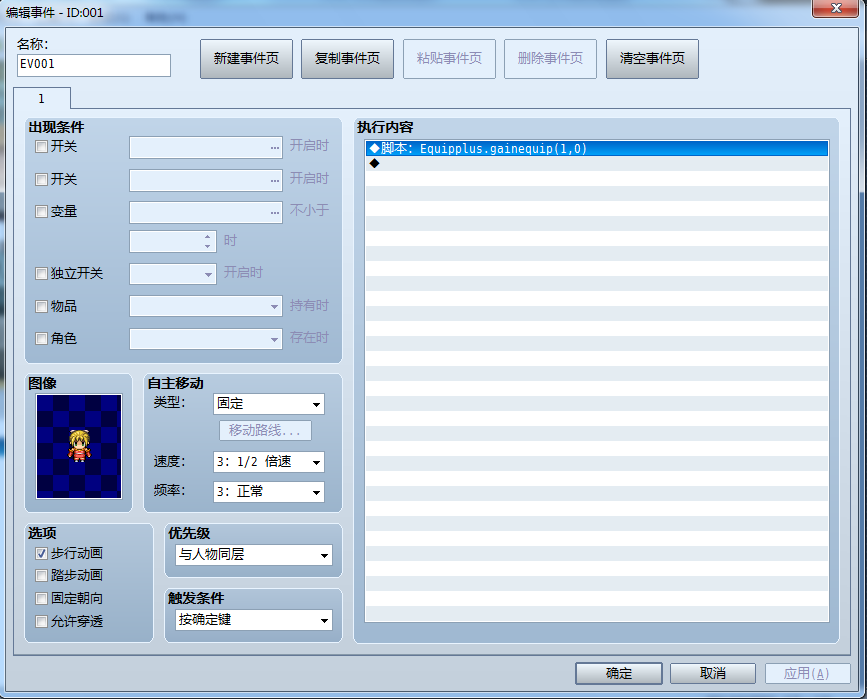This screenshot has height=699, width=867.
Task: Open the 优先级 dropdown showing 与人物同层
Action: tap(254, 555)
